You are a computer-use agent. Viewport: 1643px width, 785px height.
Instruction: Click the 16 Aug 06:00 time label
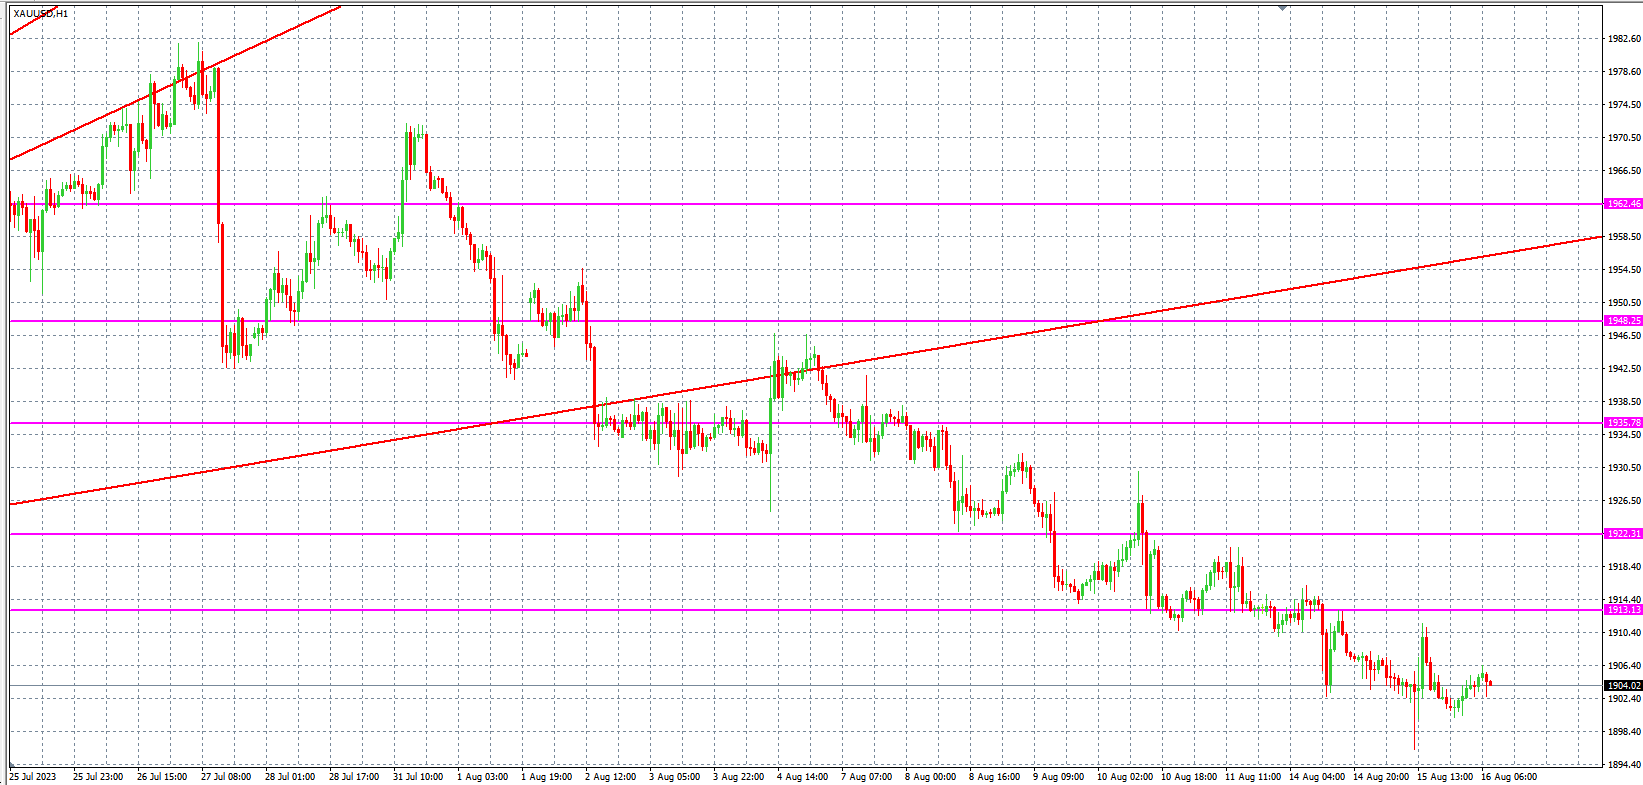click(1508, 777)
